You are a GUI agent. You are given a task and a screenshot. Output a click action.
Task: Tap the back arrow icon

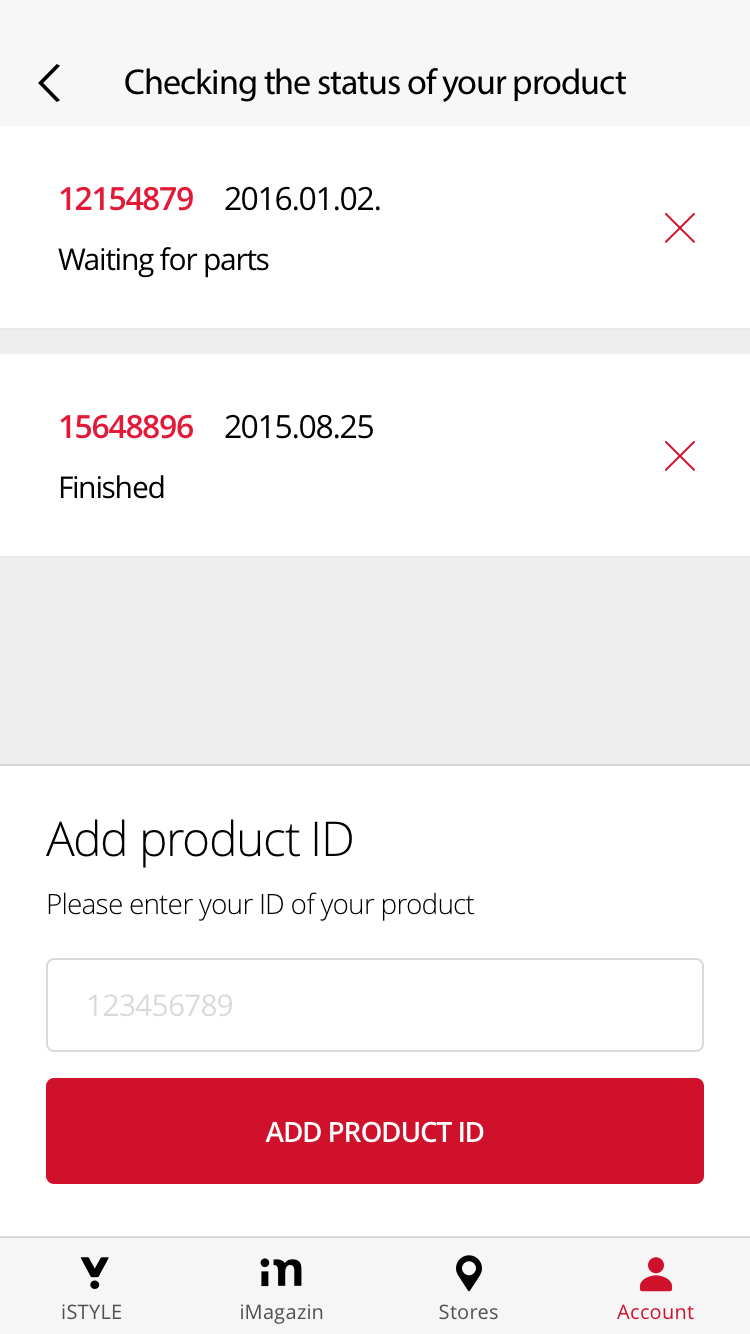(49, 83)
